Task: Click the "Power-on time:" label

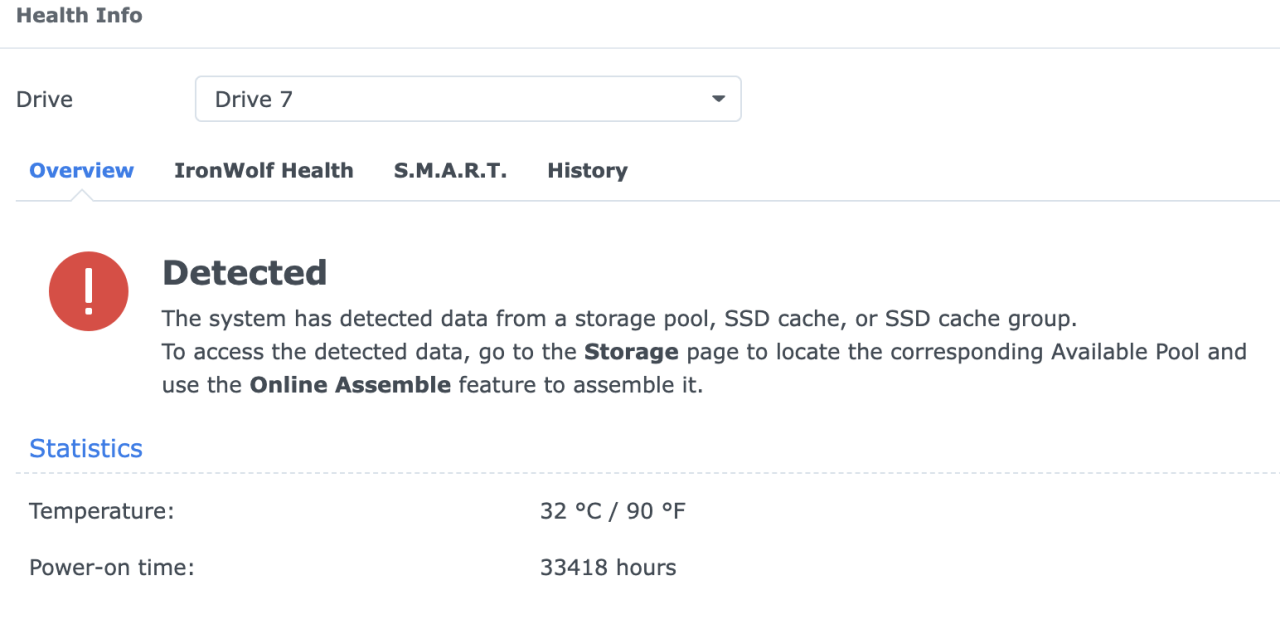Action: pos(111,568)
